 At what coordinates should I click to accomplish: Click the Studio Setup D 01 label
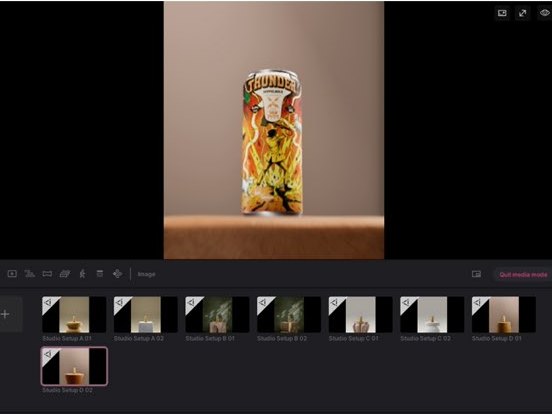pos(497,338)
